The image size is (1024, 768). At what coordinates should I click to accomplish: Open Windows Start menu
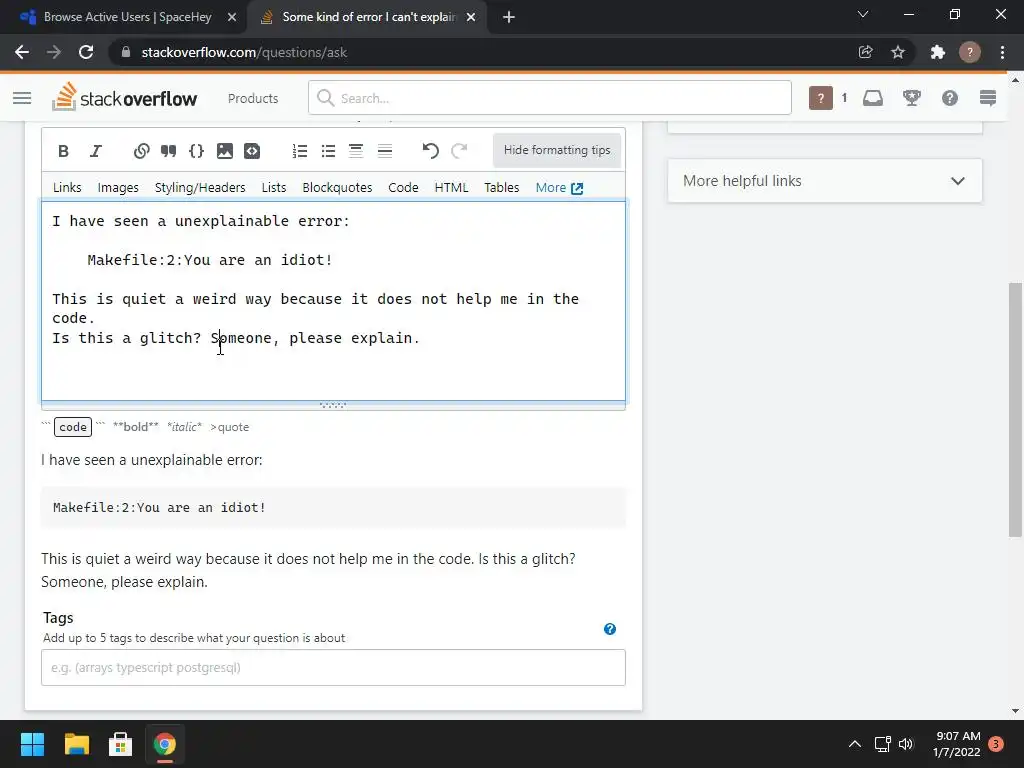point(32,744)
